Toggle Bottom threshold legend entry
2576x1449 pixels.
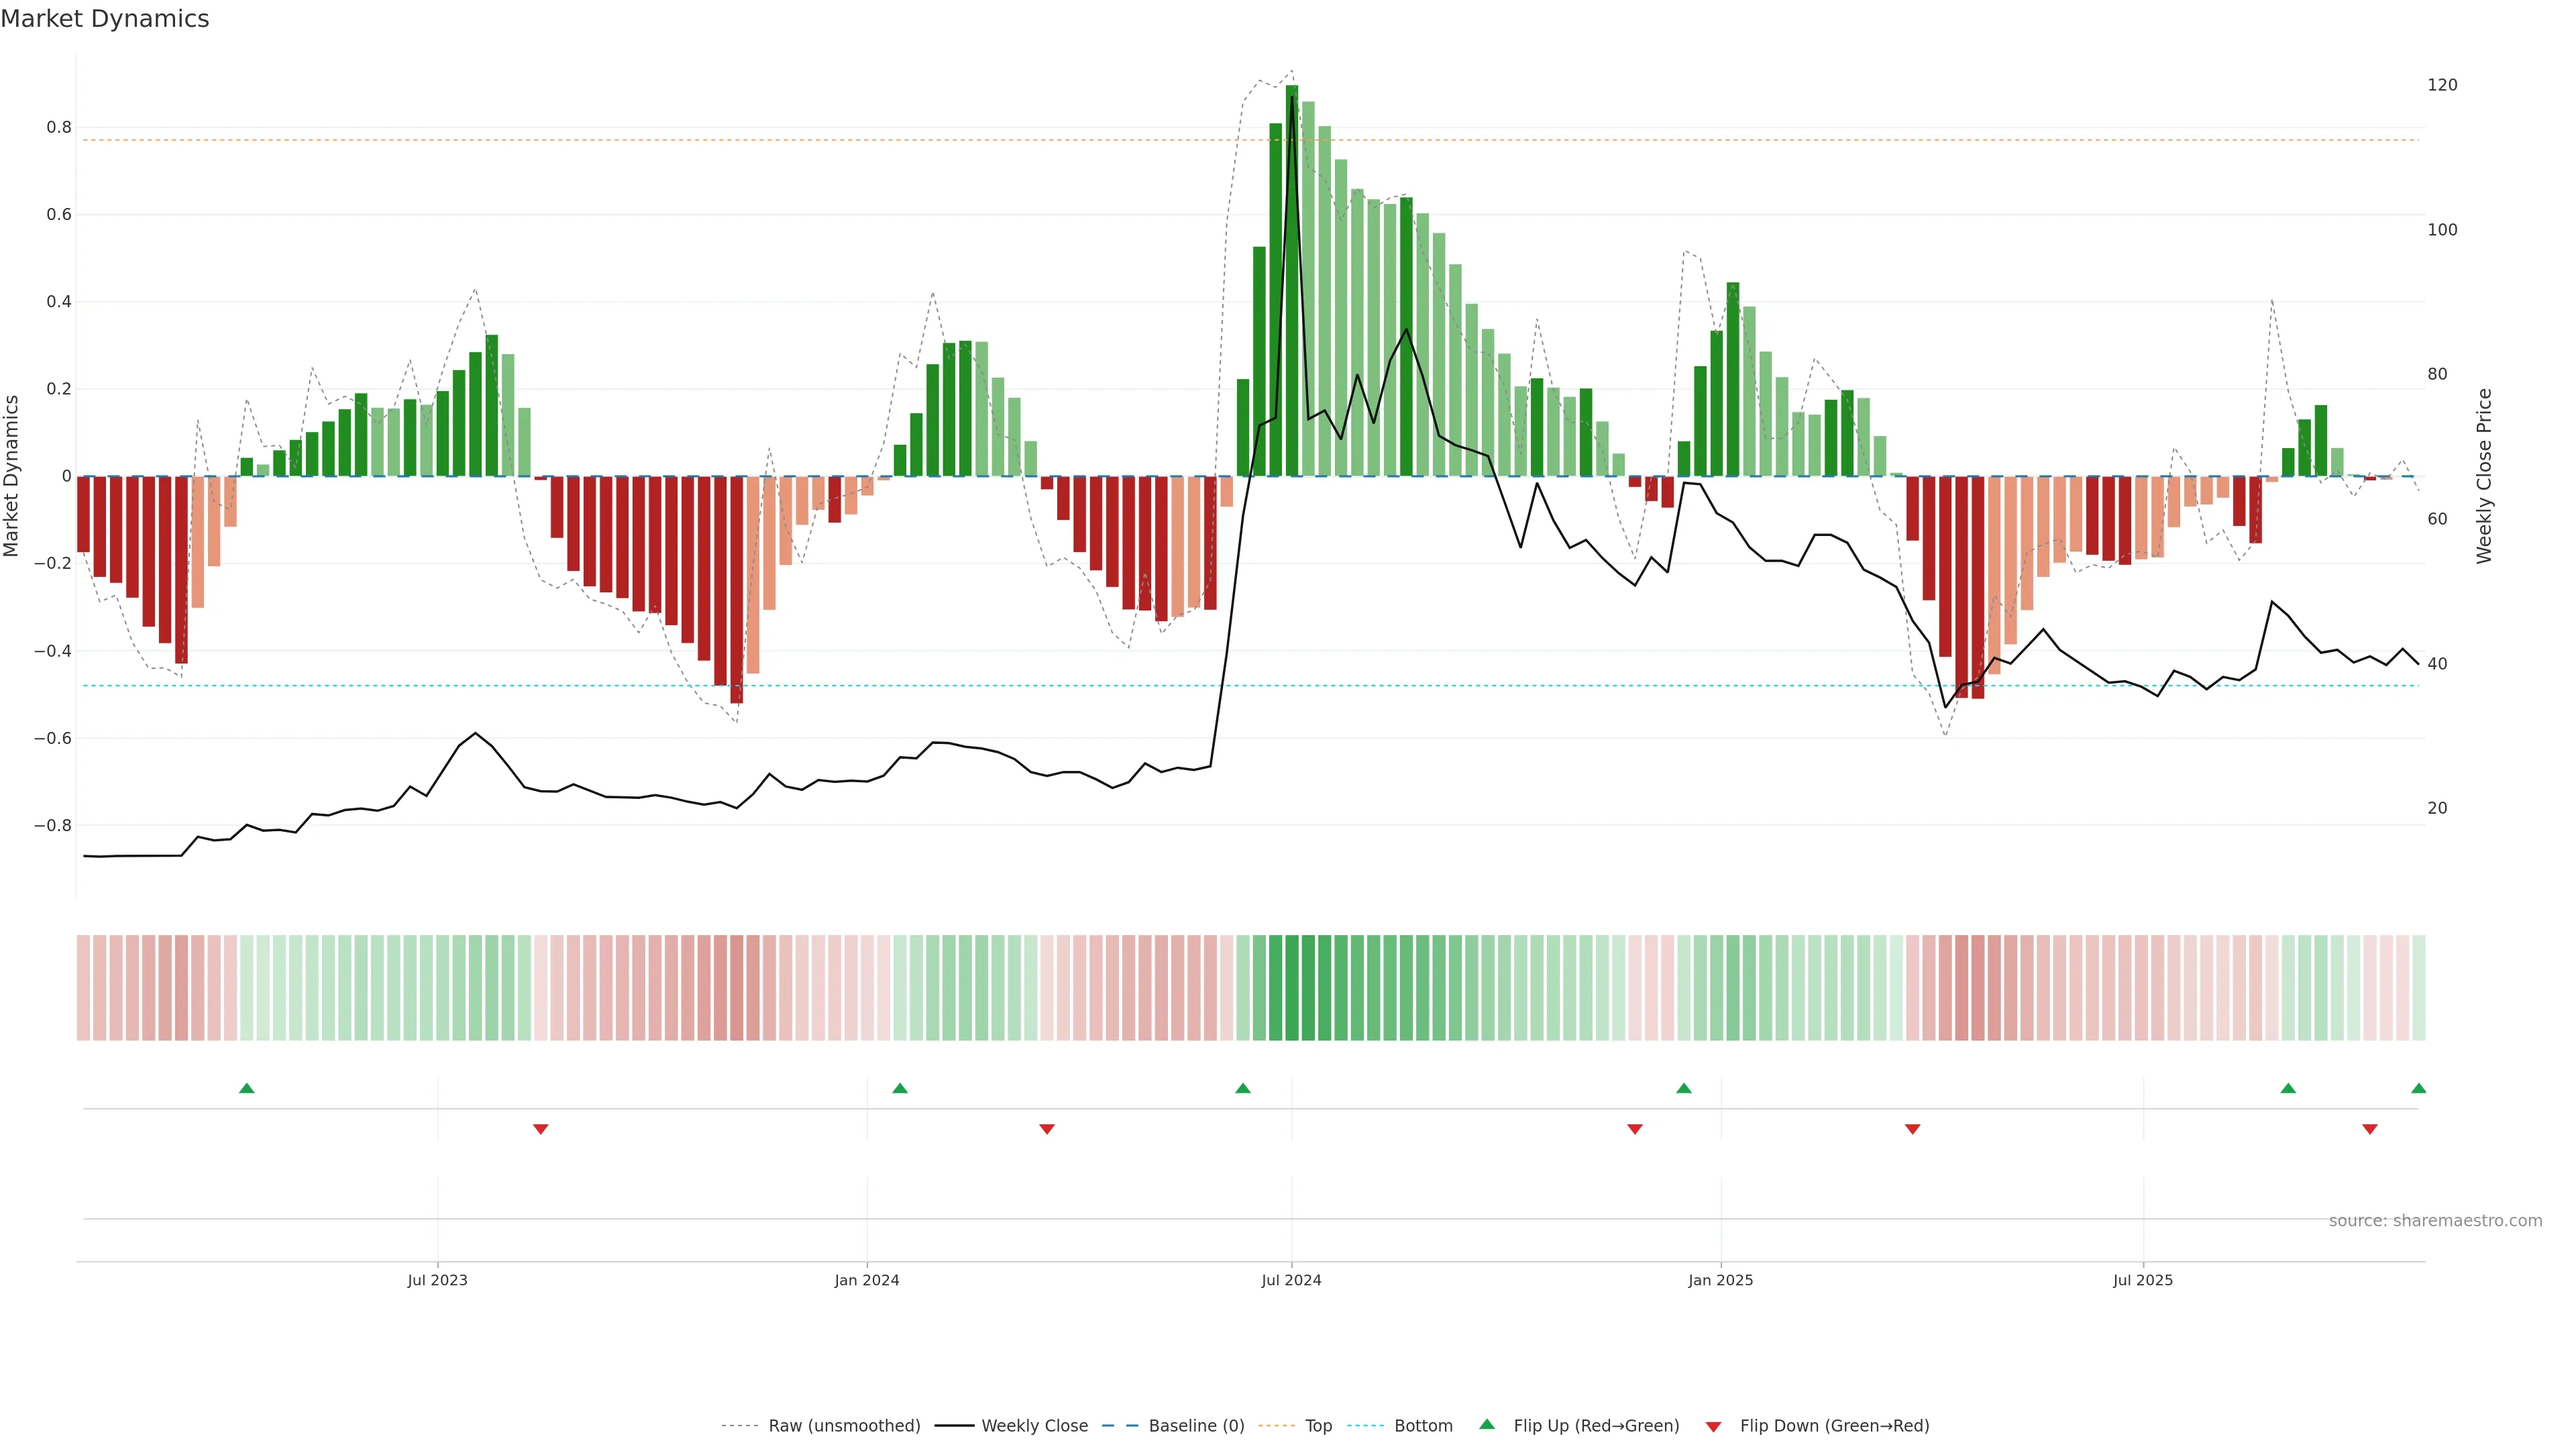[x=1423, y=1426]
